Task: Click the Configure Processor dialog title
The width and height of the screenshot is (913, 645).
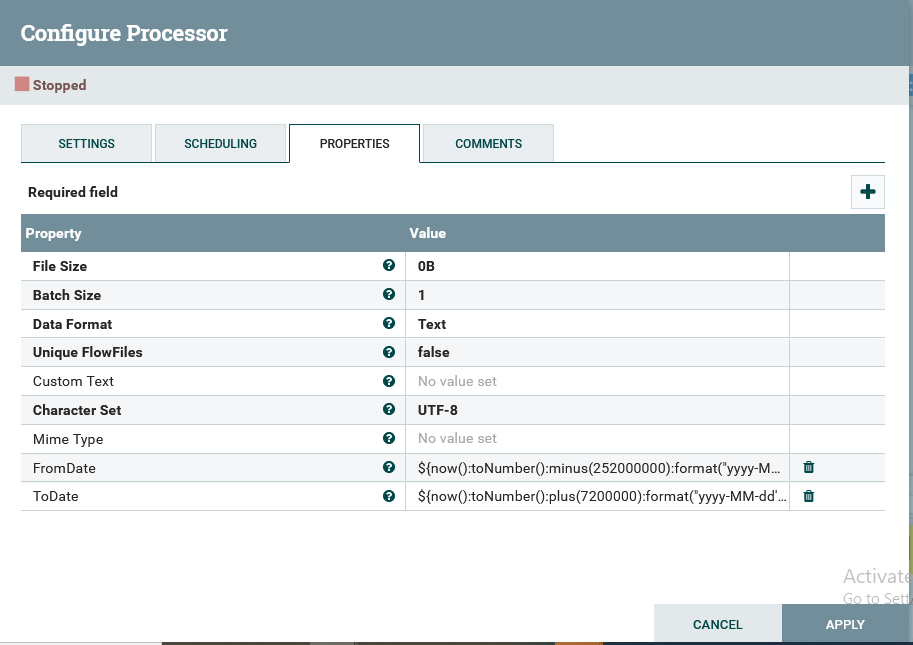Action: [124, 34]
